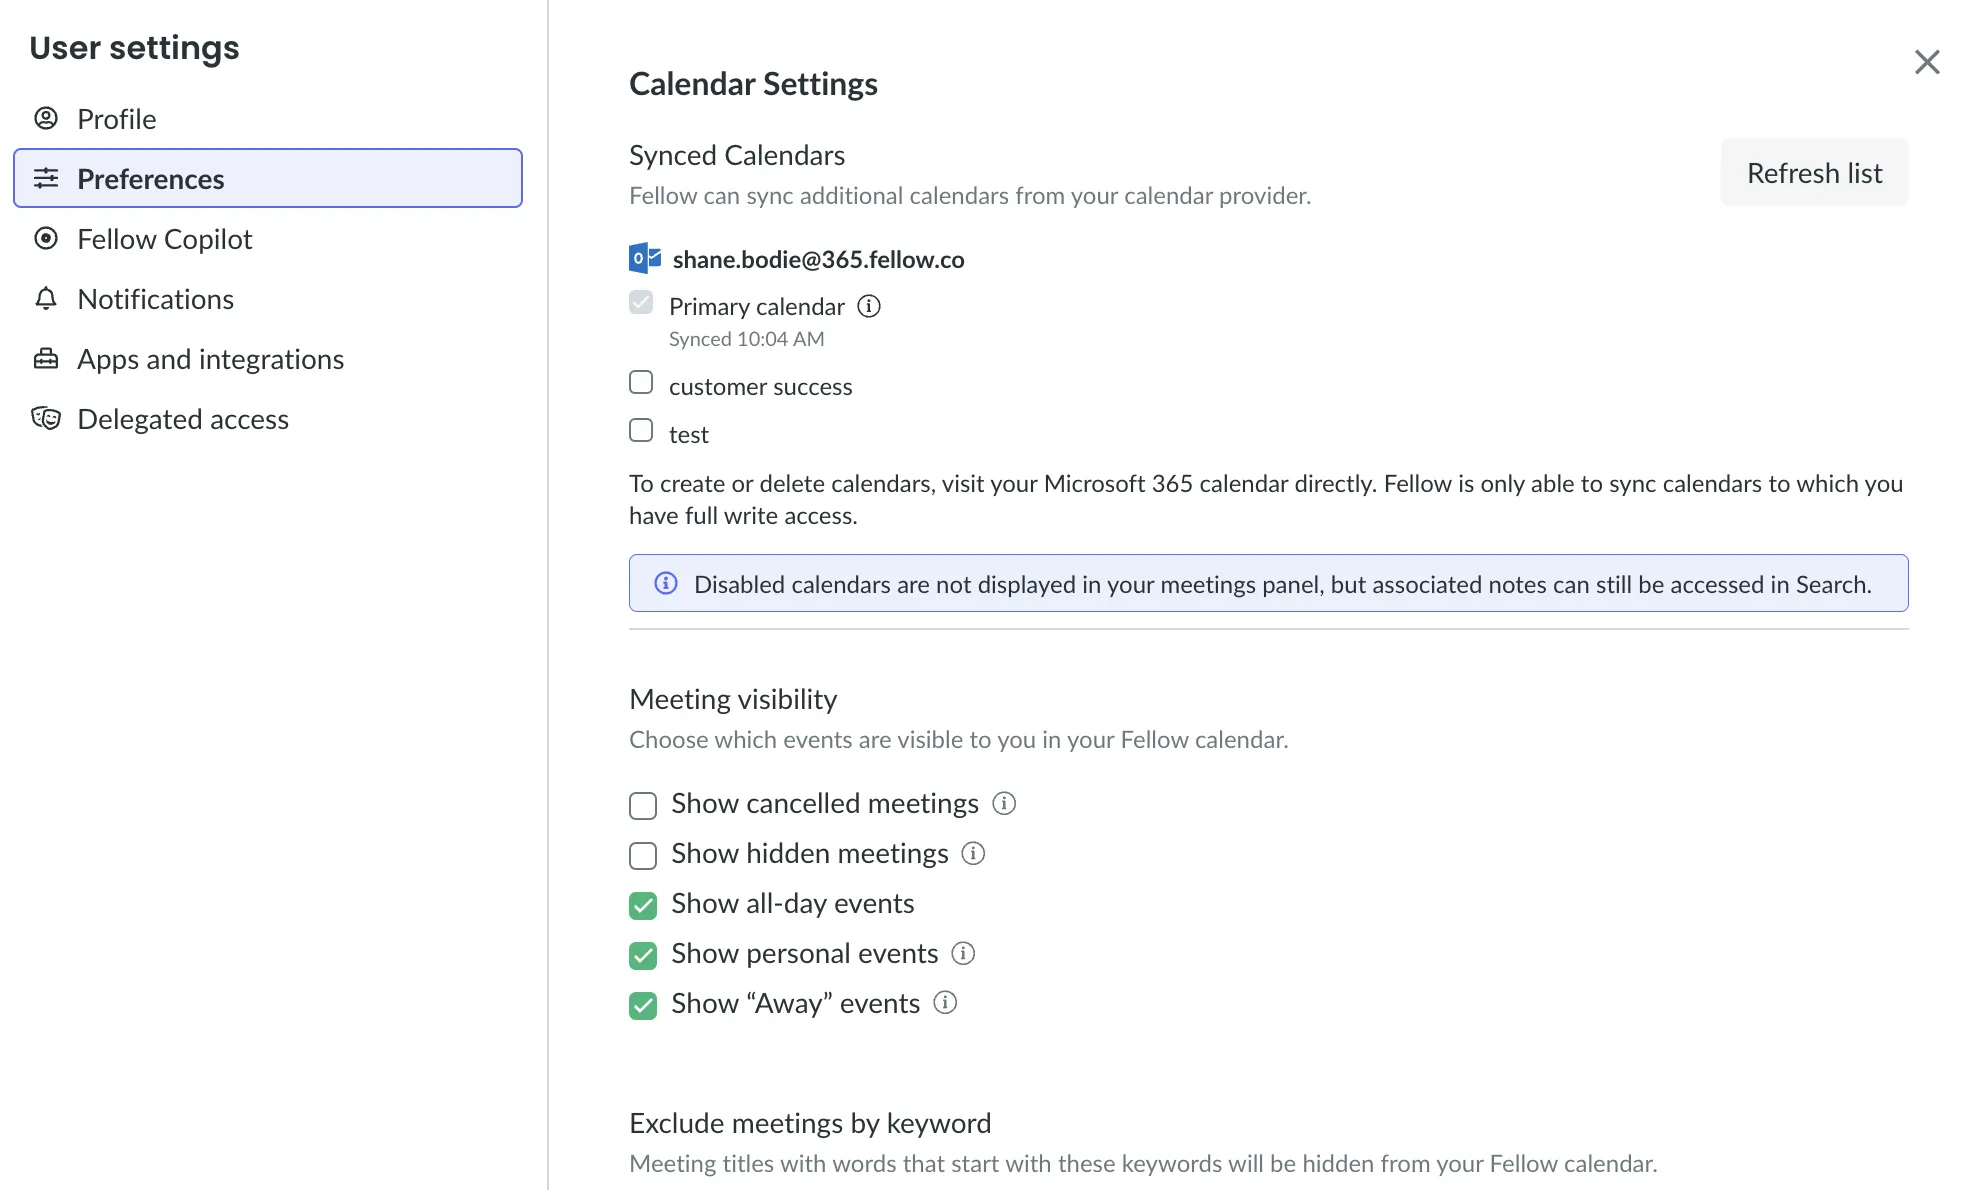Turn on Show hidden meetings checkbox
This screenshot has width=1980, height=1190.
(x=643, y=855)
